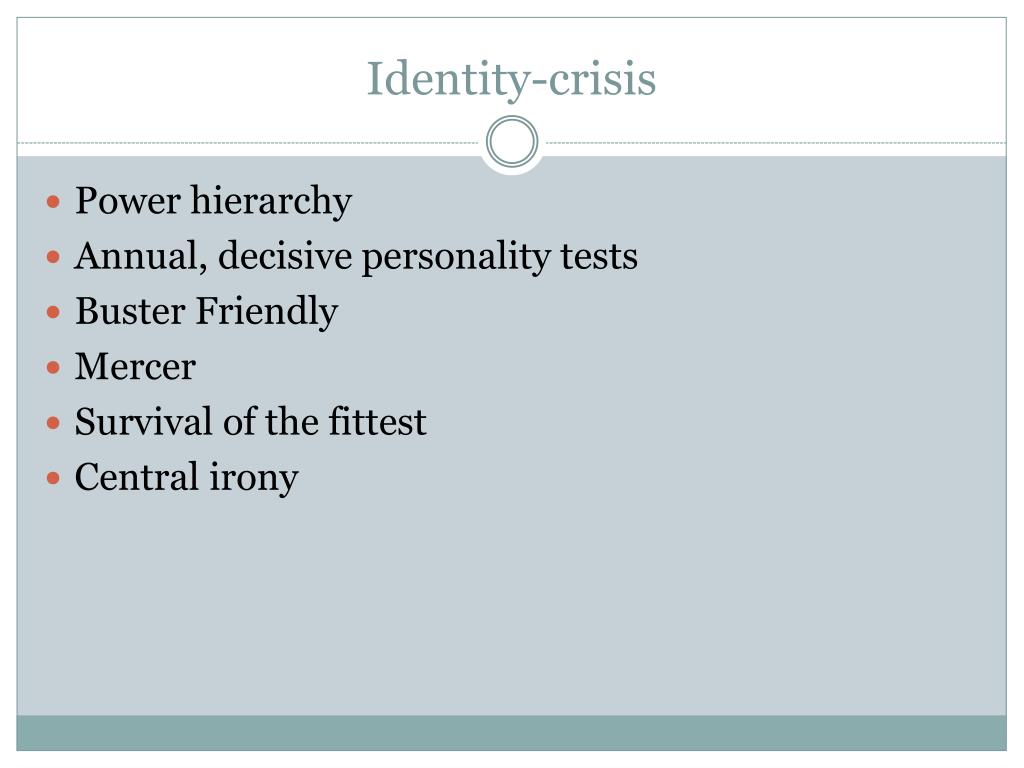Click the Mercer bullet text
Image resolution: width=1024 pixels, height=768 pixels.
pyautogui.click(x=135, y=366)
